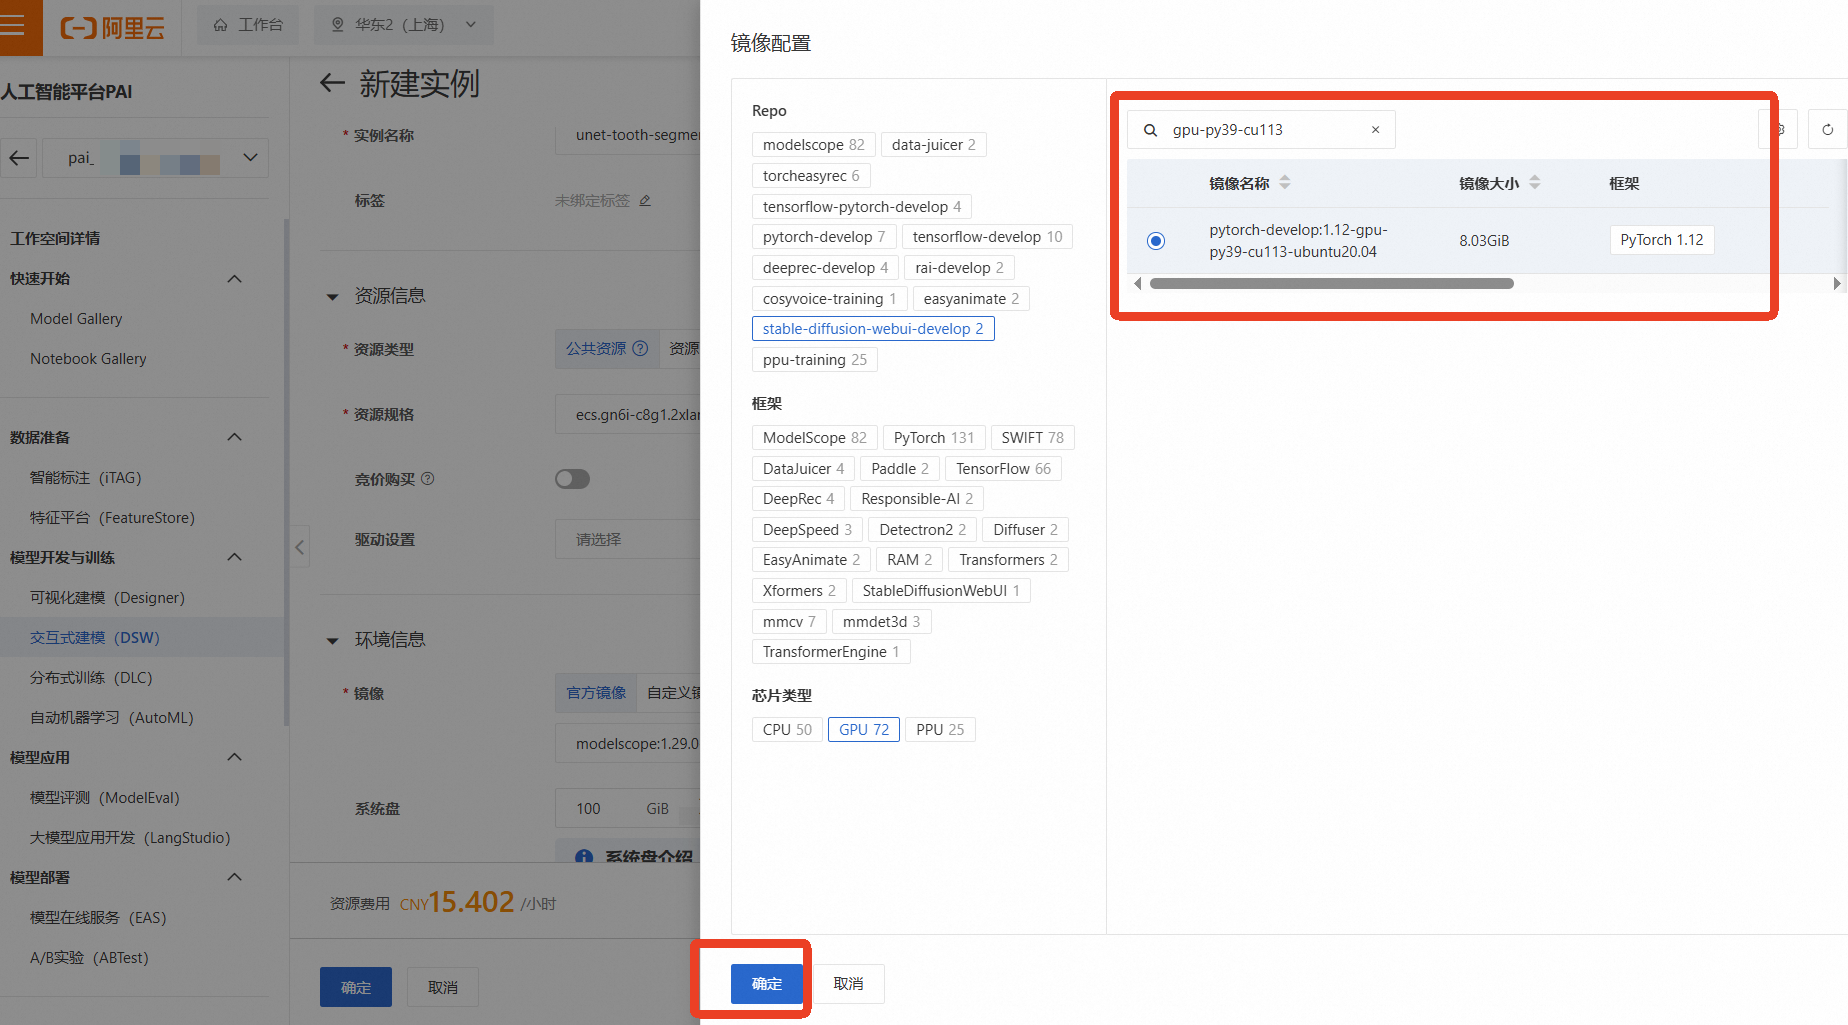Click the search magnifier icon

1150,130
